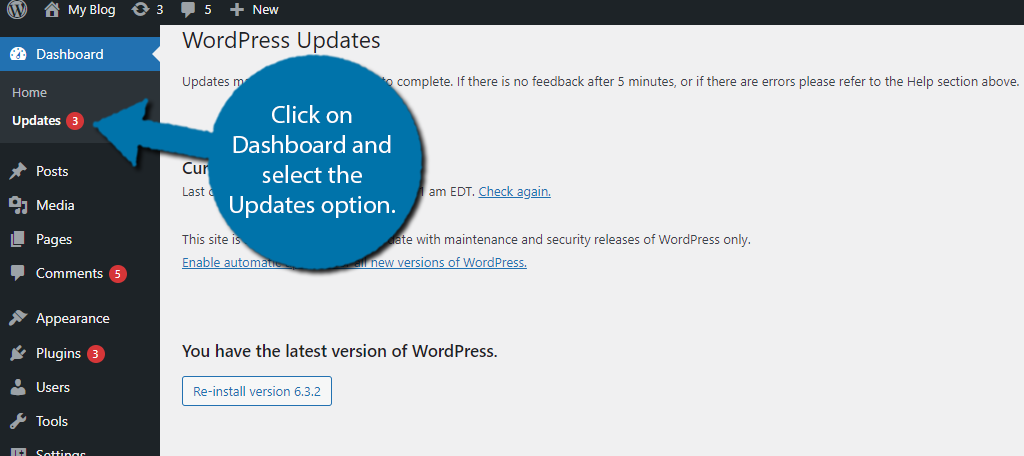Open the comments bubble icon in the admin bar

(188, 10)
